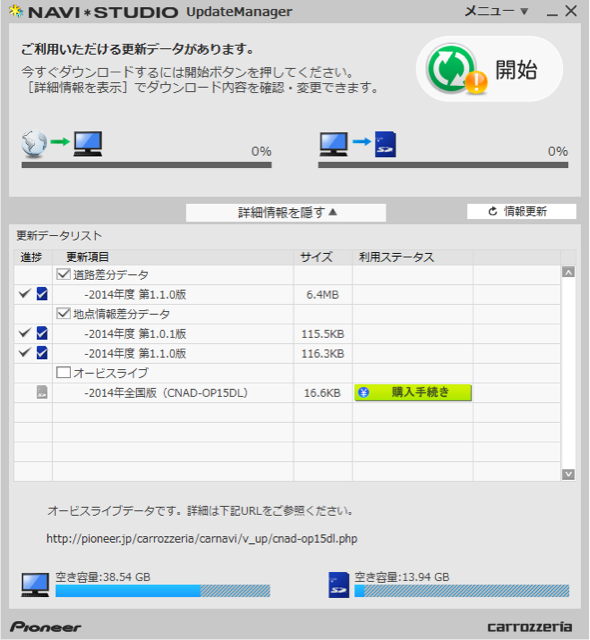Click the computer icon next to the globe

88,144
